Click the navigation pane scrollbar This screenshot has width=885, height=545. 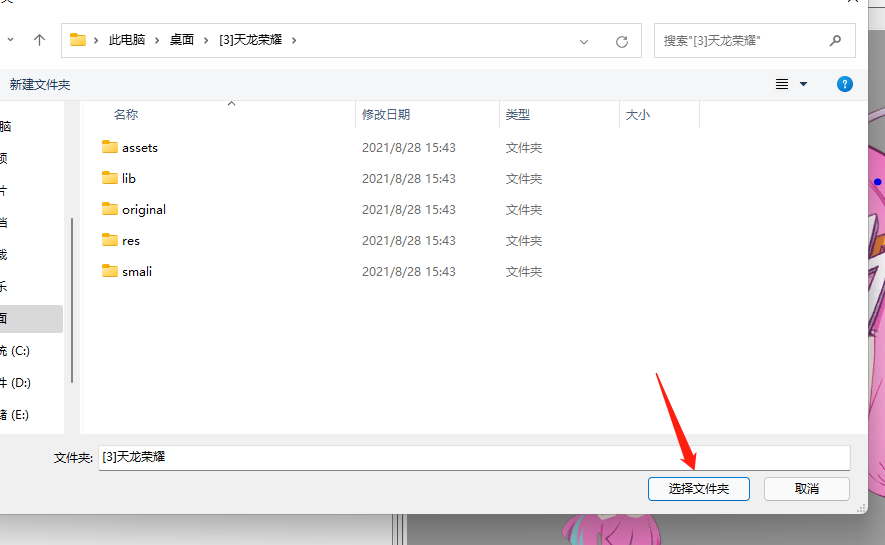coord(71,300)
